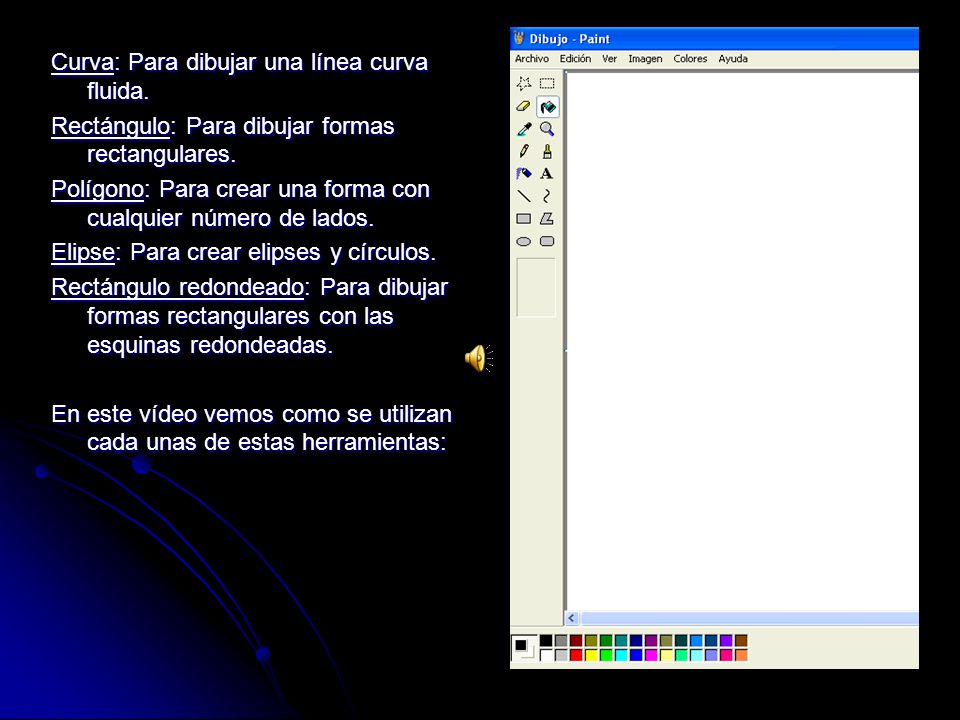Select the rectangular Selection tool
960x720 pixels.
click(x=547, y=83)
